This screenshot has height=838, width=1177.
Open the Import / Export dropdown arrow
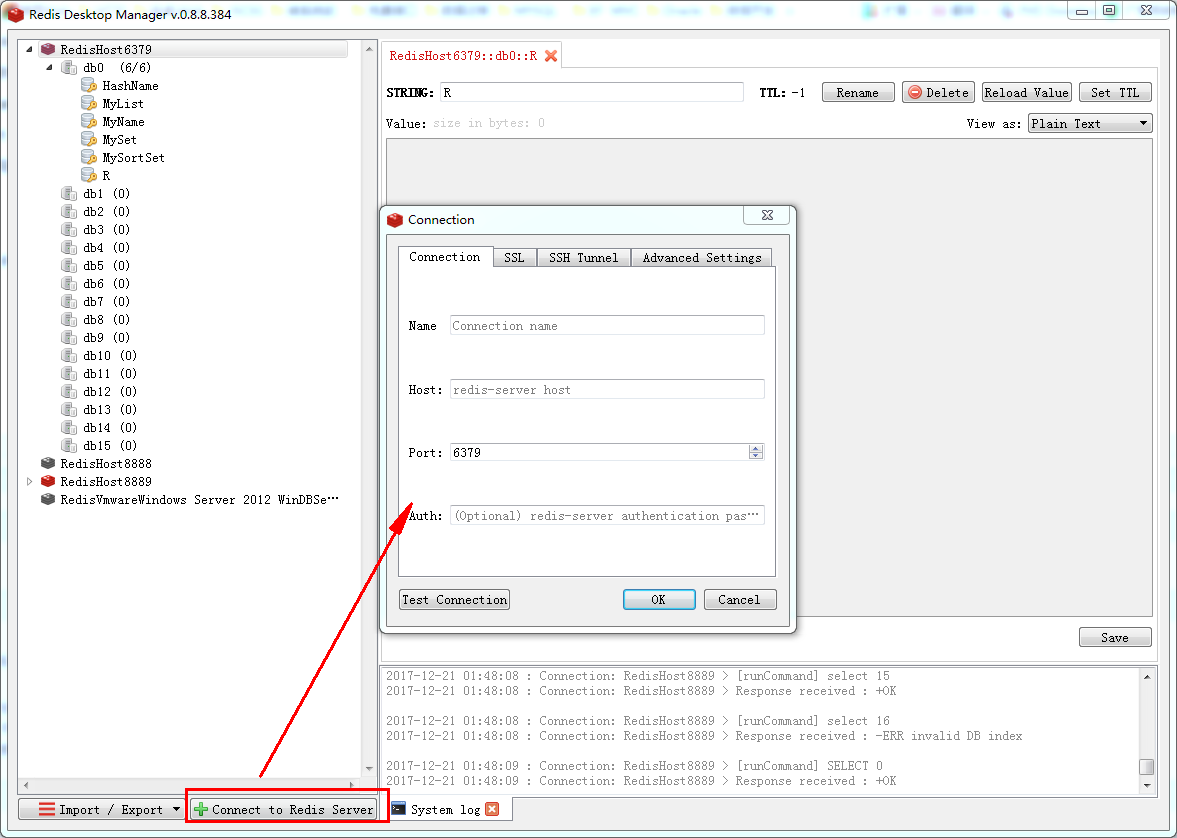point(176,809)
